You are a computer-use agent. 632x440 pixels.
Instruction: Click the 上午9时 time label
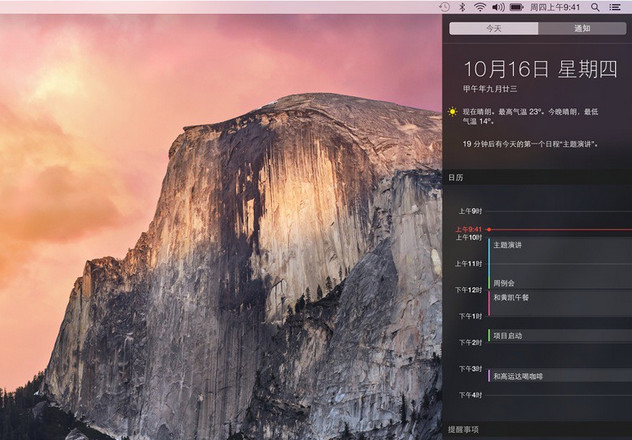coord(470,211)
